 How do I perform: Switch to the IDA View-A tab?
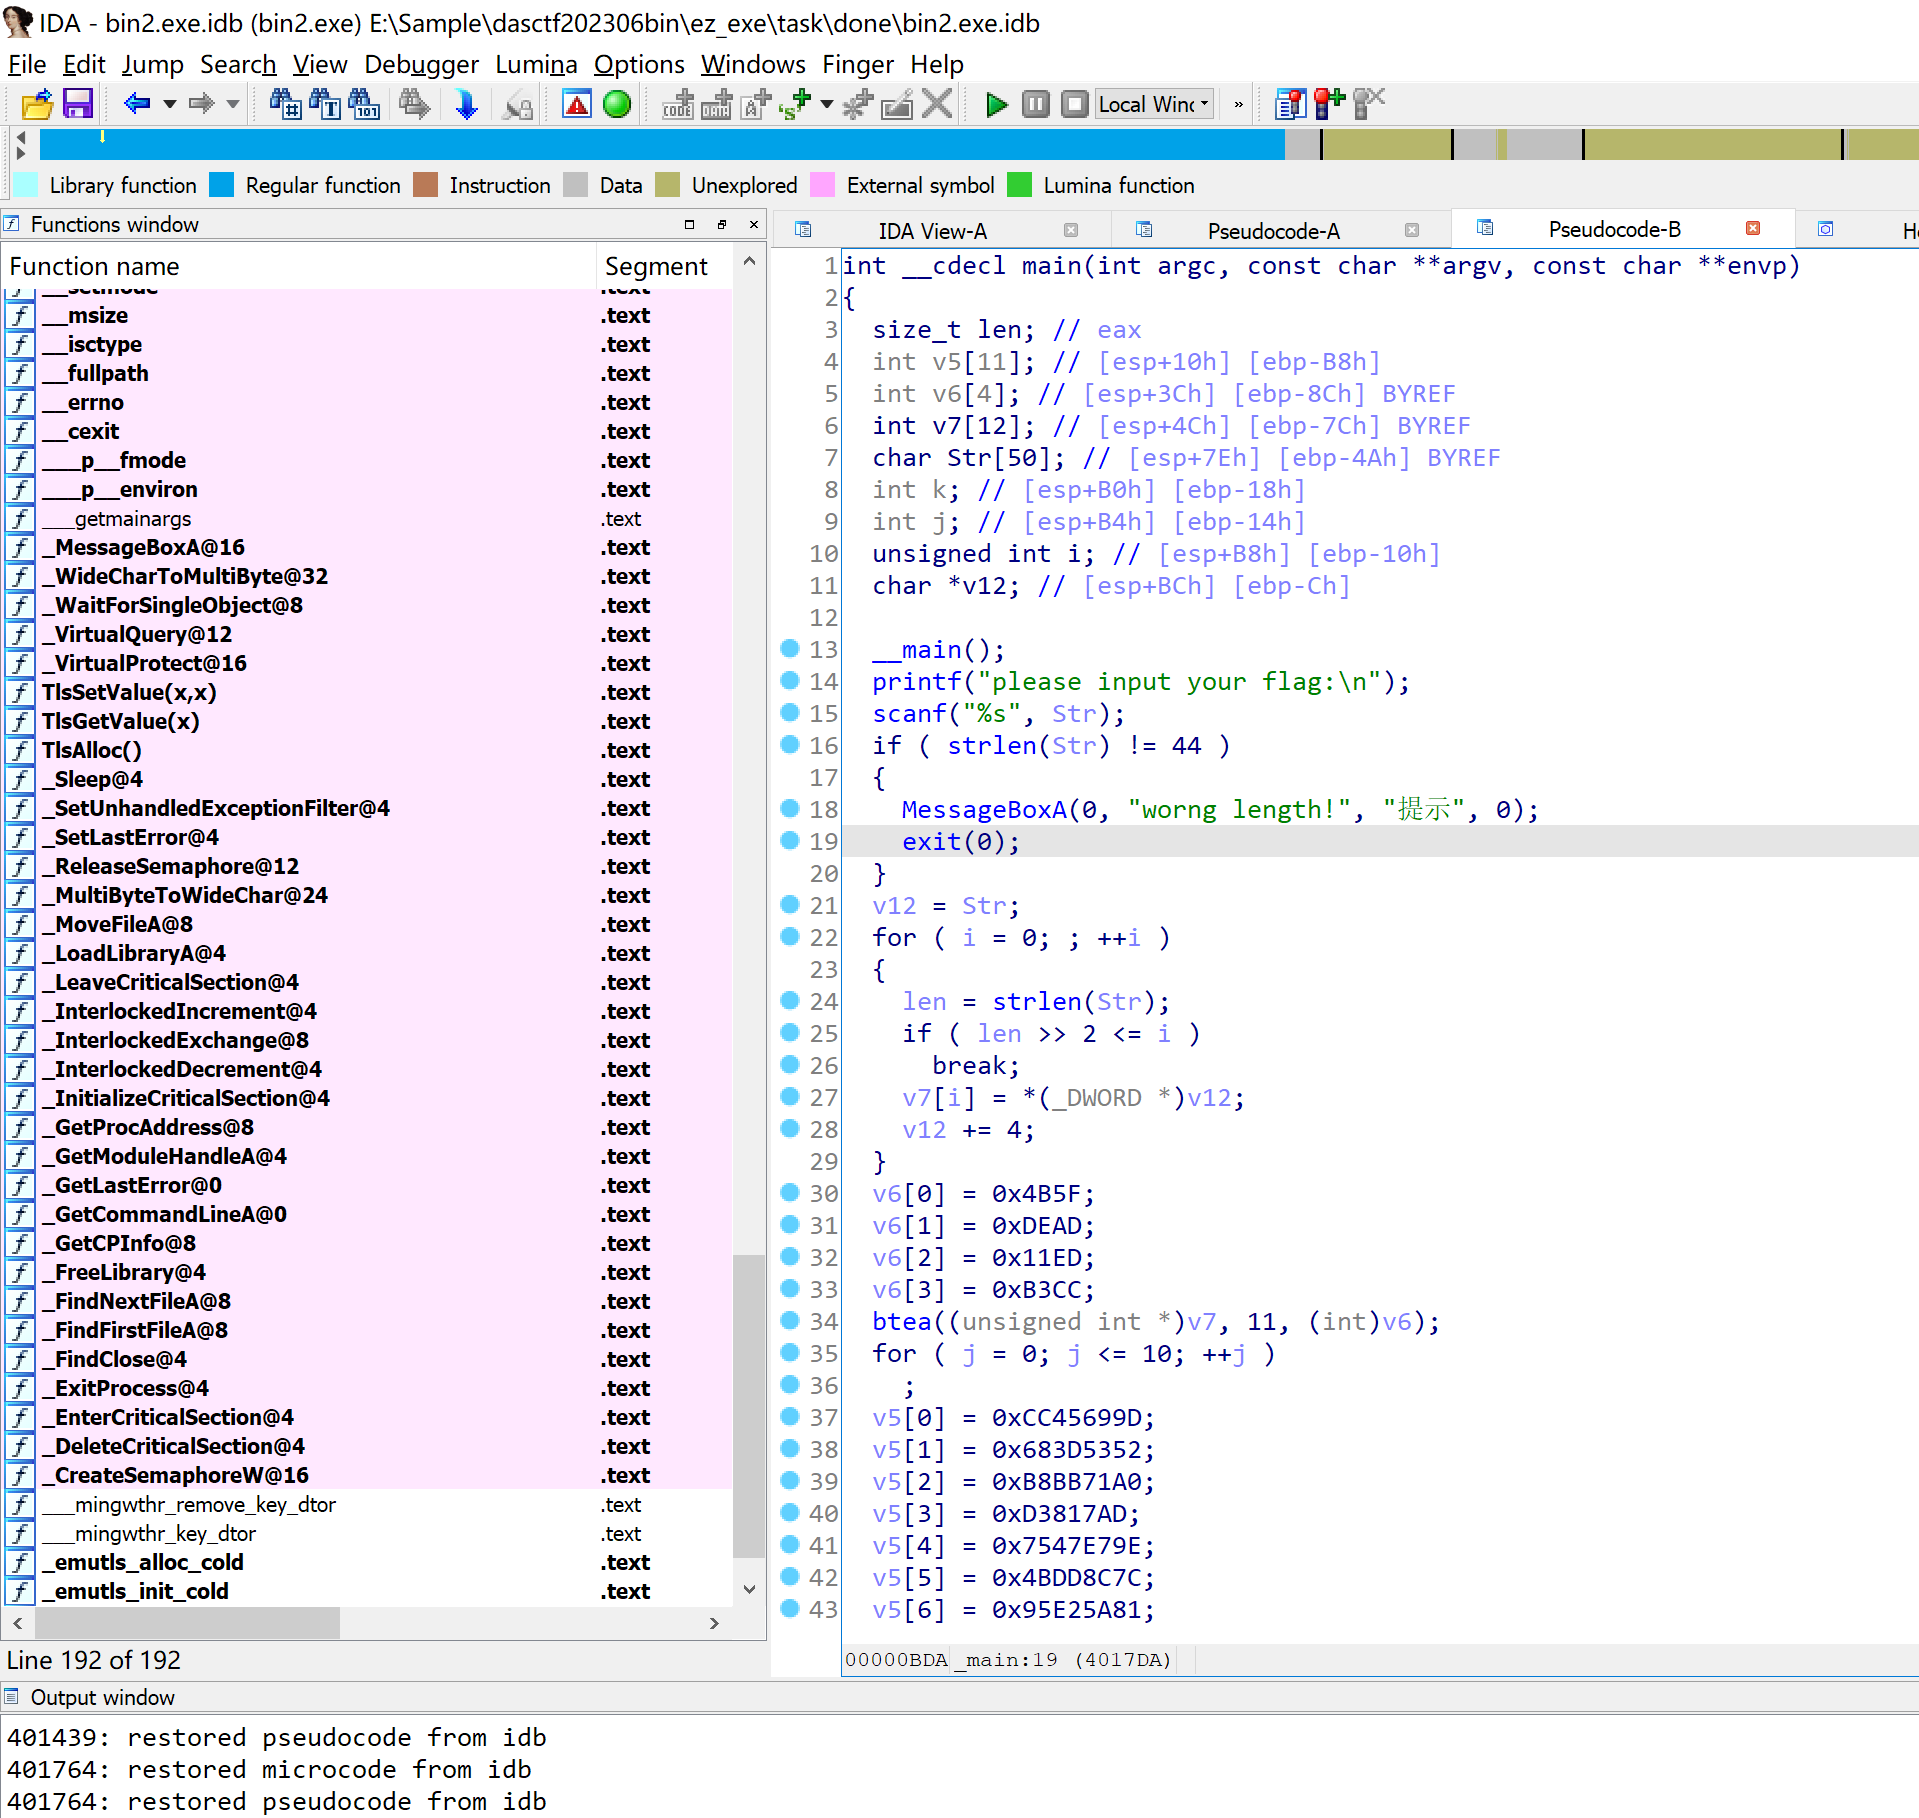tap(931, 230)
